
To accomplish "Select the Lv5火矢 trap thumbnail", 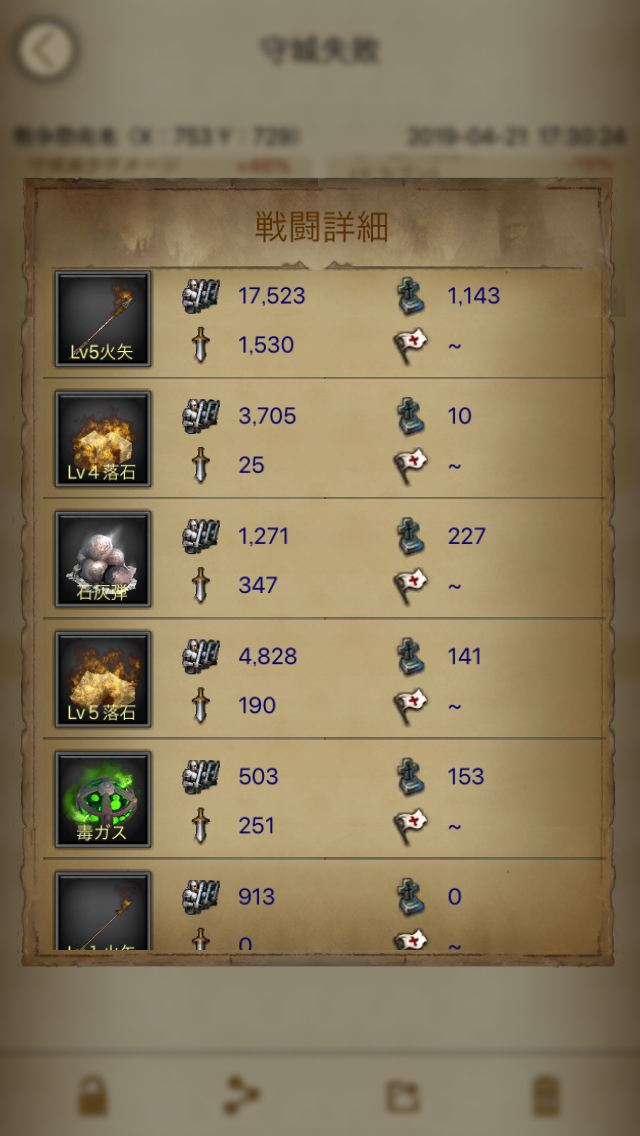I will click(103, 319).
